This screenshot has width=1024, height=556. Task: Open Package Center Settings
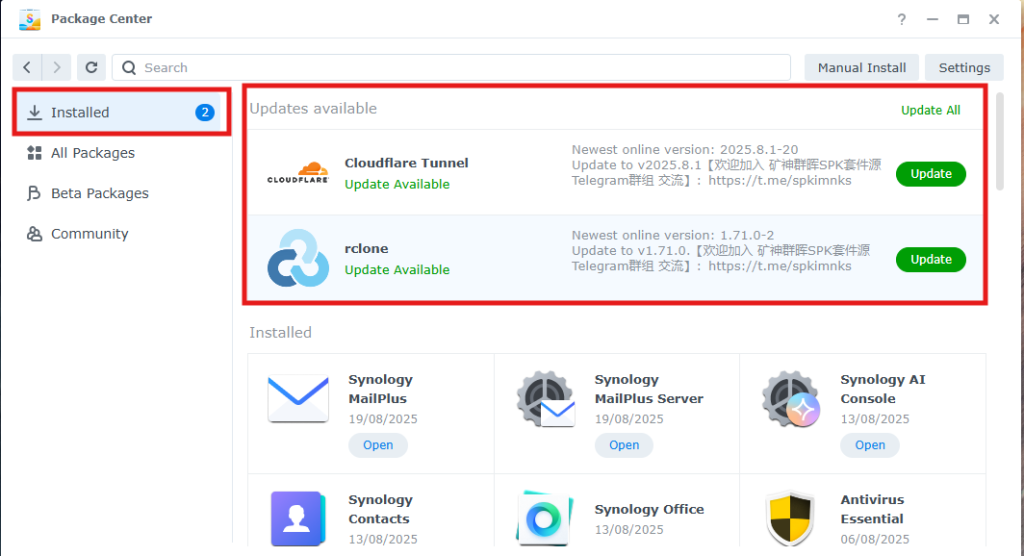coord(964,67)
